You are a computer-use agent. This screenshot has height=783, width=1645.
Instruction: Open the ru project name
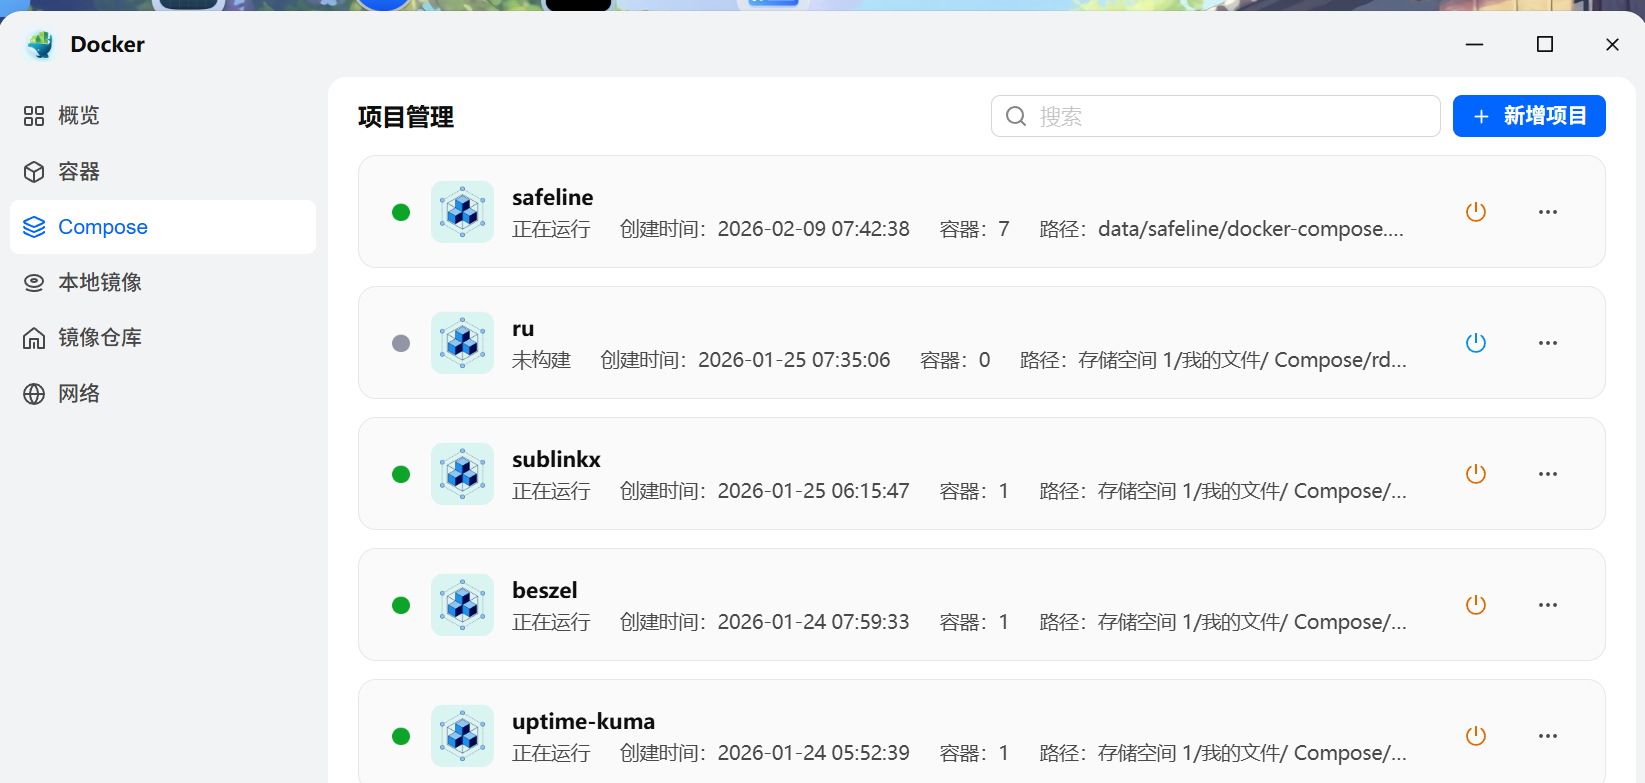pyautogui.click(x=523, y=329)
